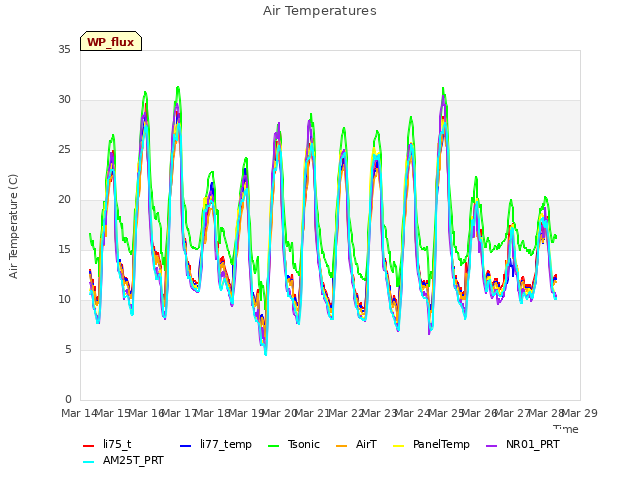Click the cyan AM25T_PRT legend color marker
Viewport: 640px width, 480px height.
tap(89, 462)
